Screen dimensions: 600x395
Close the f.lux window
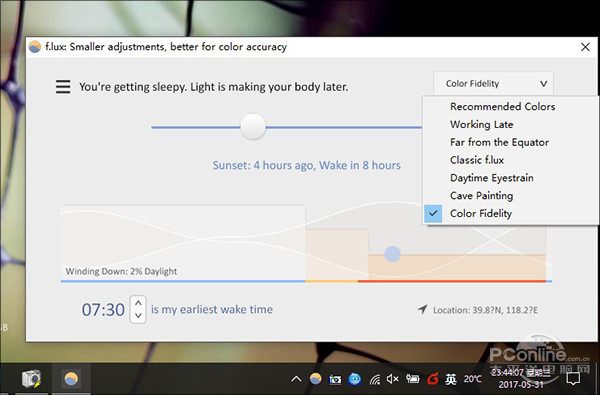click(x=585, y=47)
